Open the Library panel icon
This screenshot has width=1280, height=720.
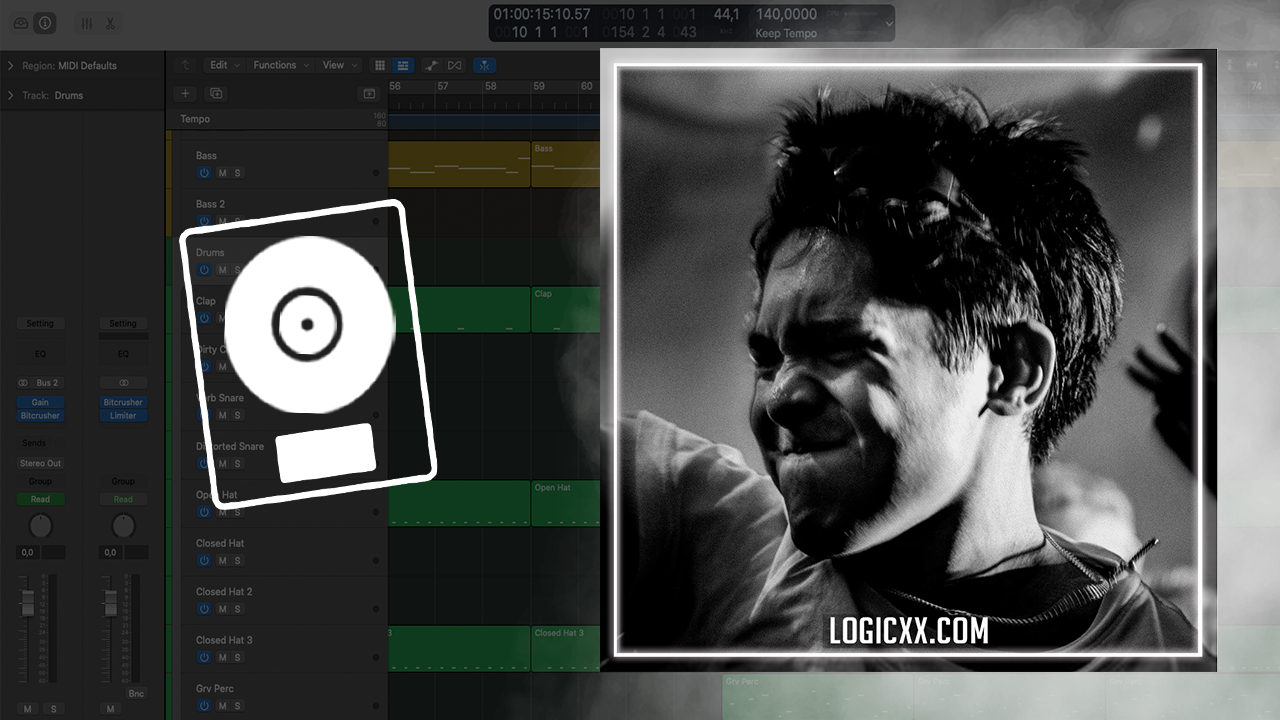click(21, 23)
